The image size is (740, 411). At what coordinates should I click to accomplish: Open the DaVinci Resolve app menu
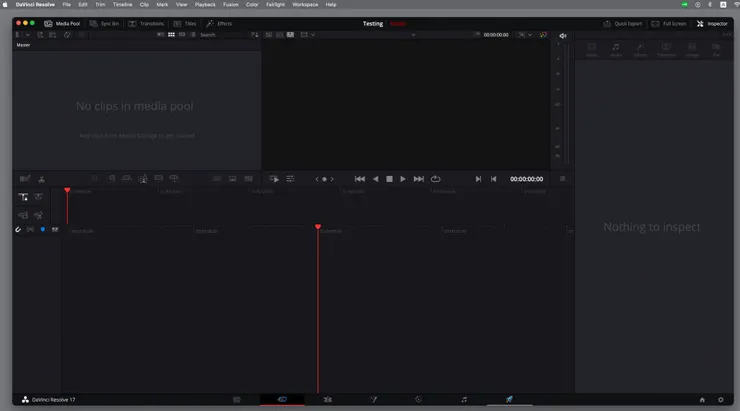point(35,5)
